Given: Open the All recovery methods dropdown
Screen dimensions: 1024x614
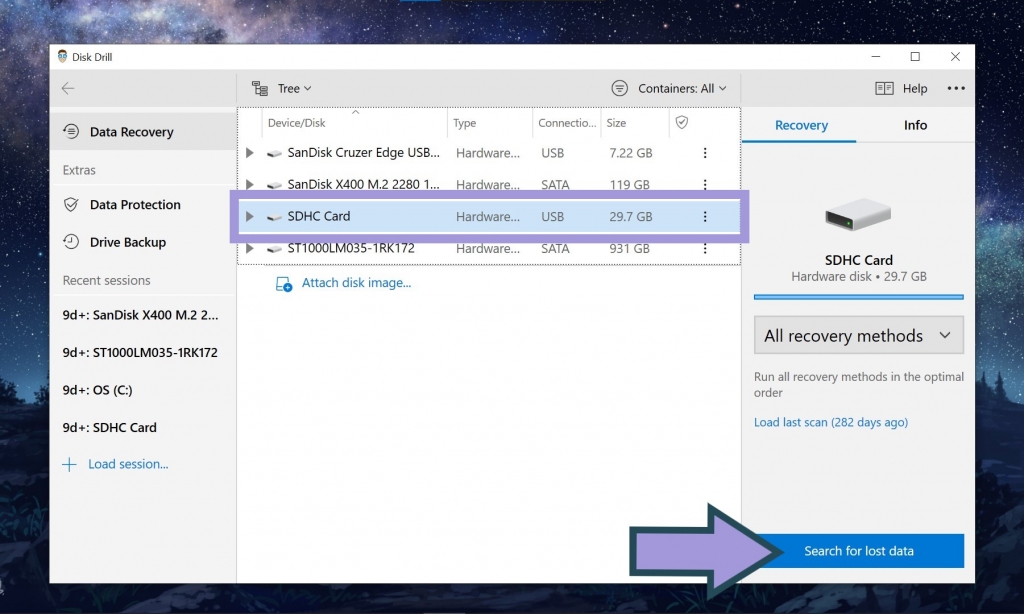Looking at the screenshot, I should (858, 335).
